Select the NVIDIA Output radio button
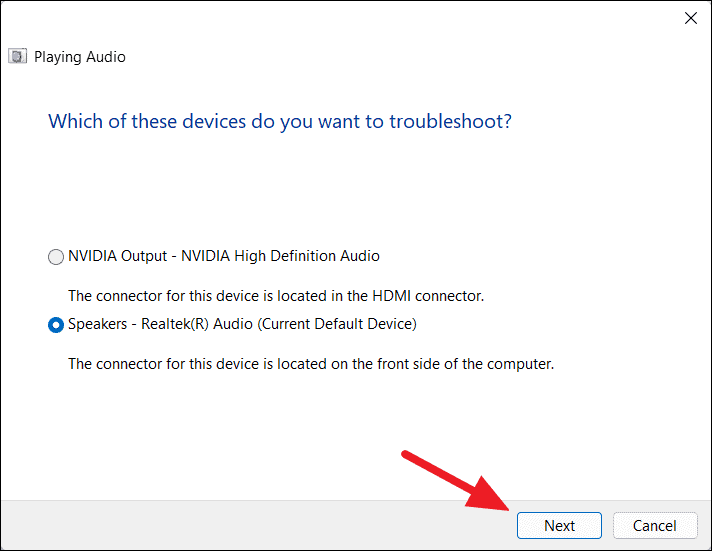 click(x=56, y=257)
